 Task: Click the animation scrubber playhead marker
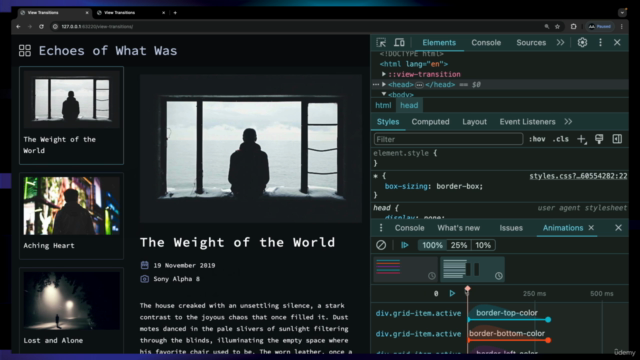[x=467, y=290]
